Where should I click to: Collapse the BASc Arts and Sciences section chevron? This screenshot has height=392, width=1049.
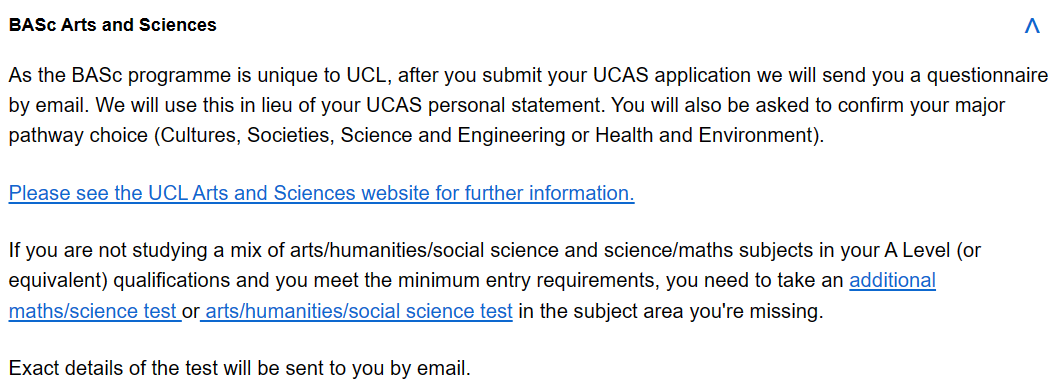(1032, 26)
